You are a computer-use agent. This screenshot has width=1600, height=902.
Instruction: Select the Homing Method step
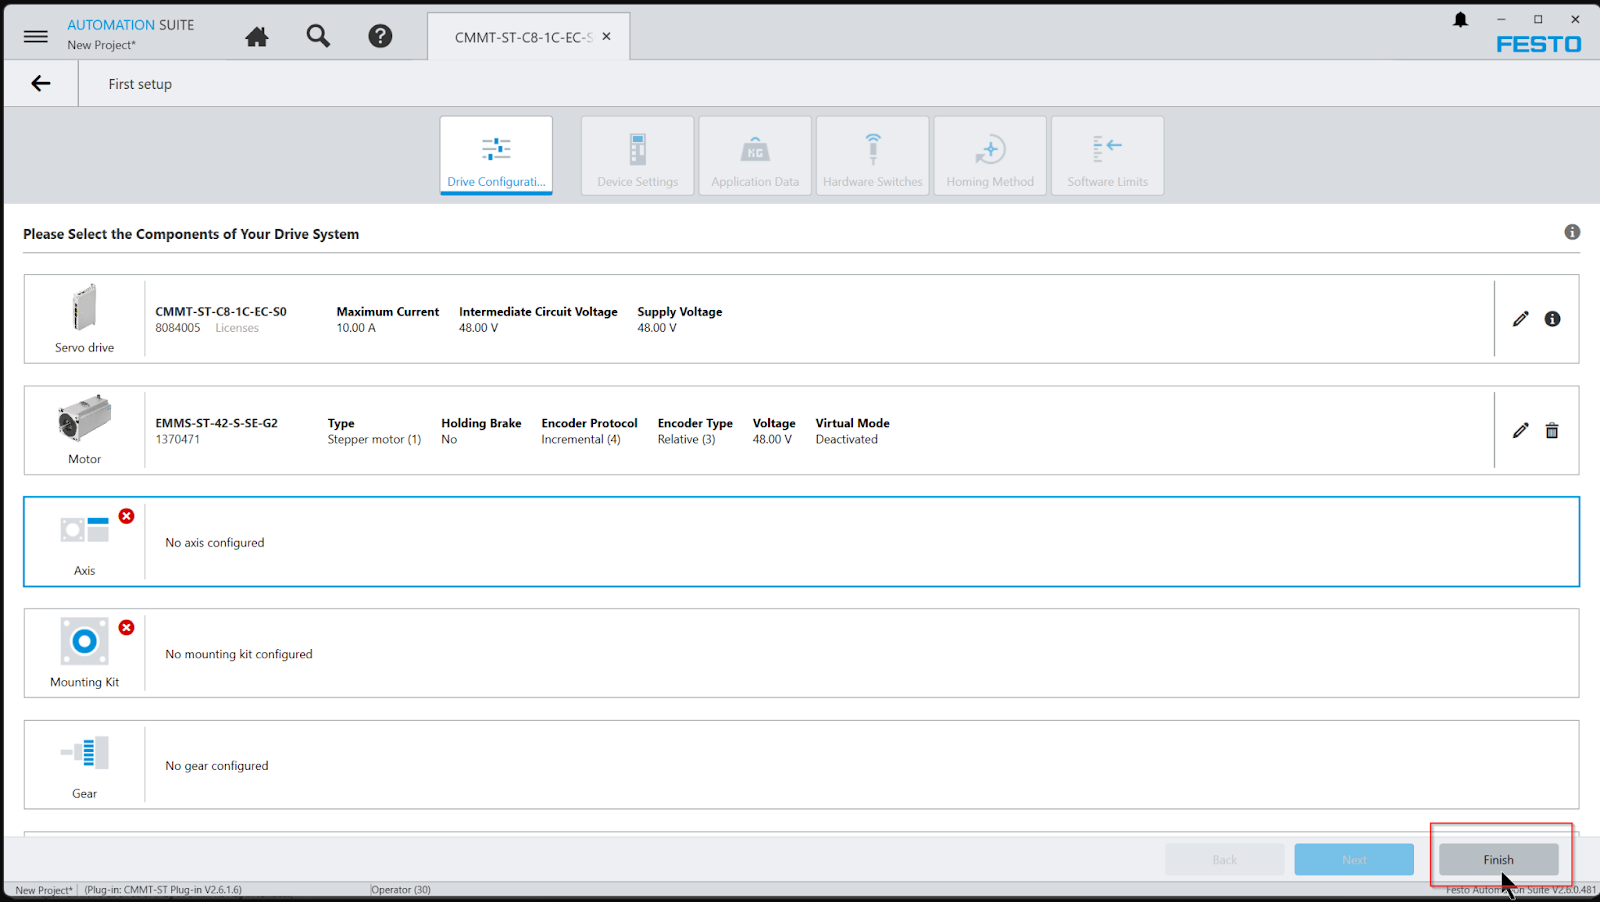click(990, 155)
